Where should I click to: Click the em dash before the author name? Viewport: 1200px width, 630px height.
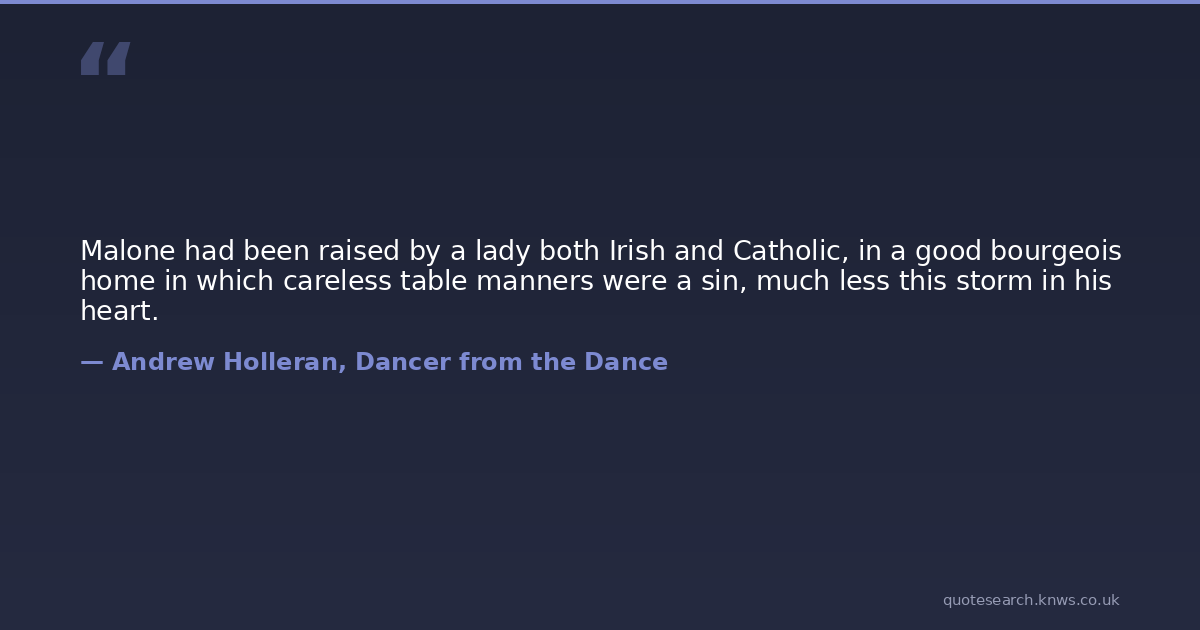91,362
